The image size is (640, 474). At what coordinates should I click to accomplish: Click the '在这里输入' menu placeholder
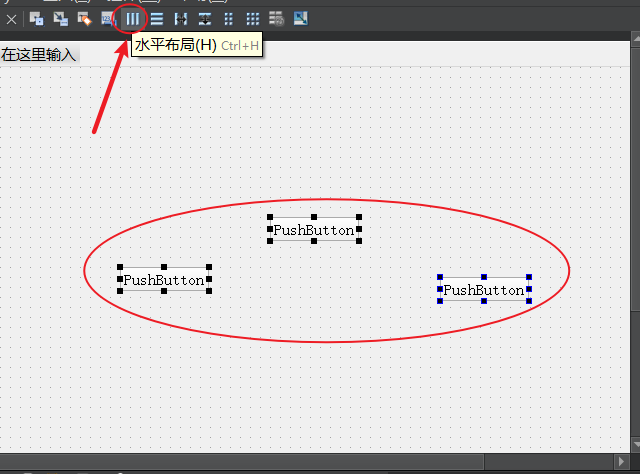click(x=39, y=54)
